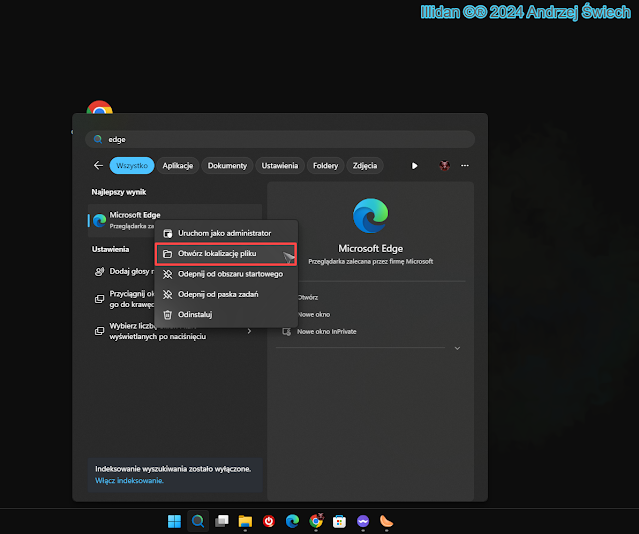This screenshot has width=639, height=534.
Task: Click the Przyciągnij okno settings icon
Action: [x=99, y=299]
